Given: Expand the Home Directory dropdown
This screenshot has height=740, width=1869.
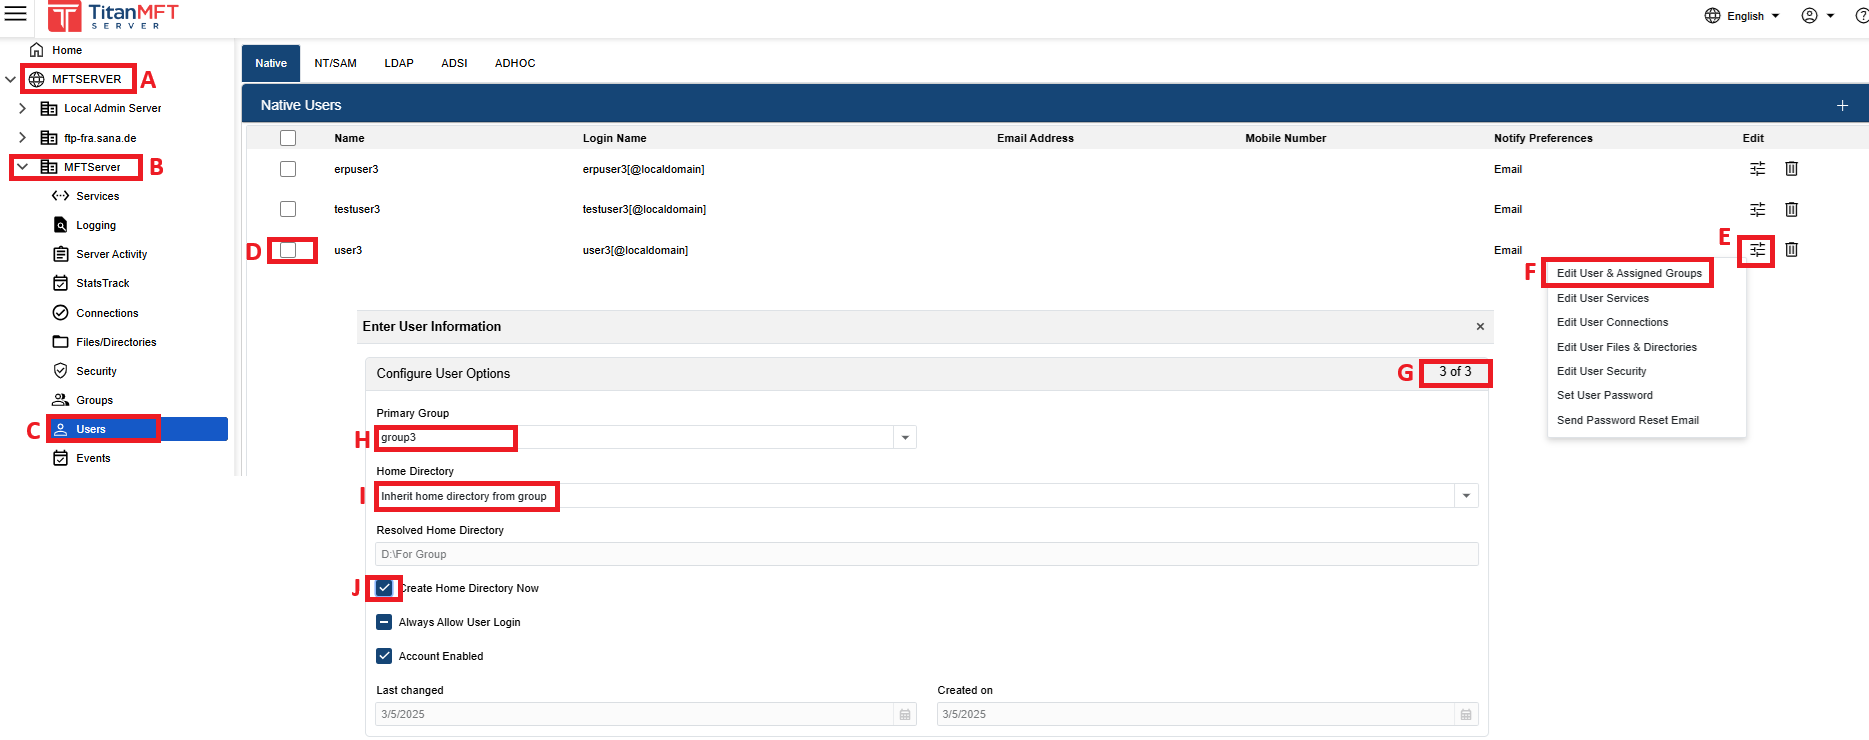Looking at the screenshot, I should coord(1466,496).
